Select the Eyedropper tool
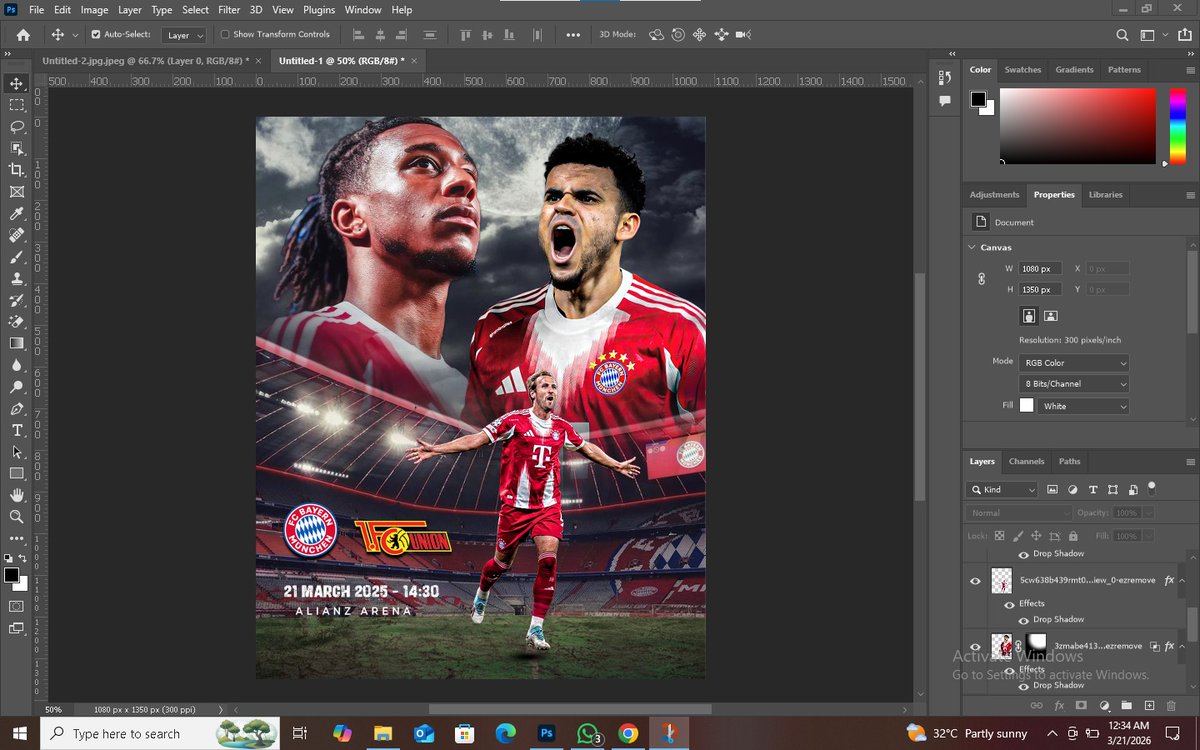 [17, 214]
